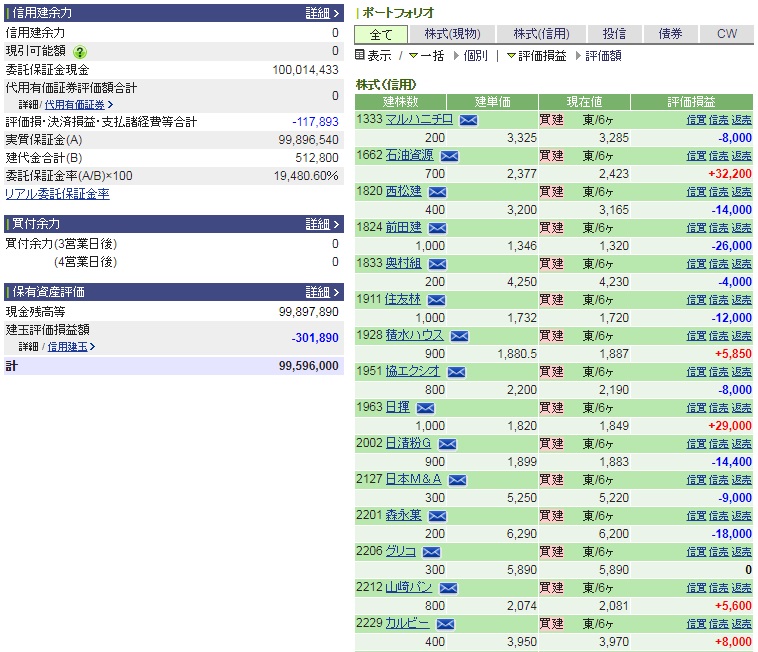This screenshot has height=652, width=758.
Task: Click the 建株数 column header
Action: (400, 102)
